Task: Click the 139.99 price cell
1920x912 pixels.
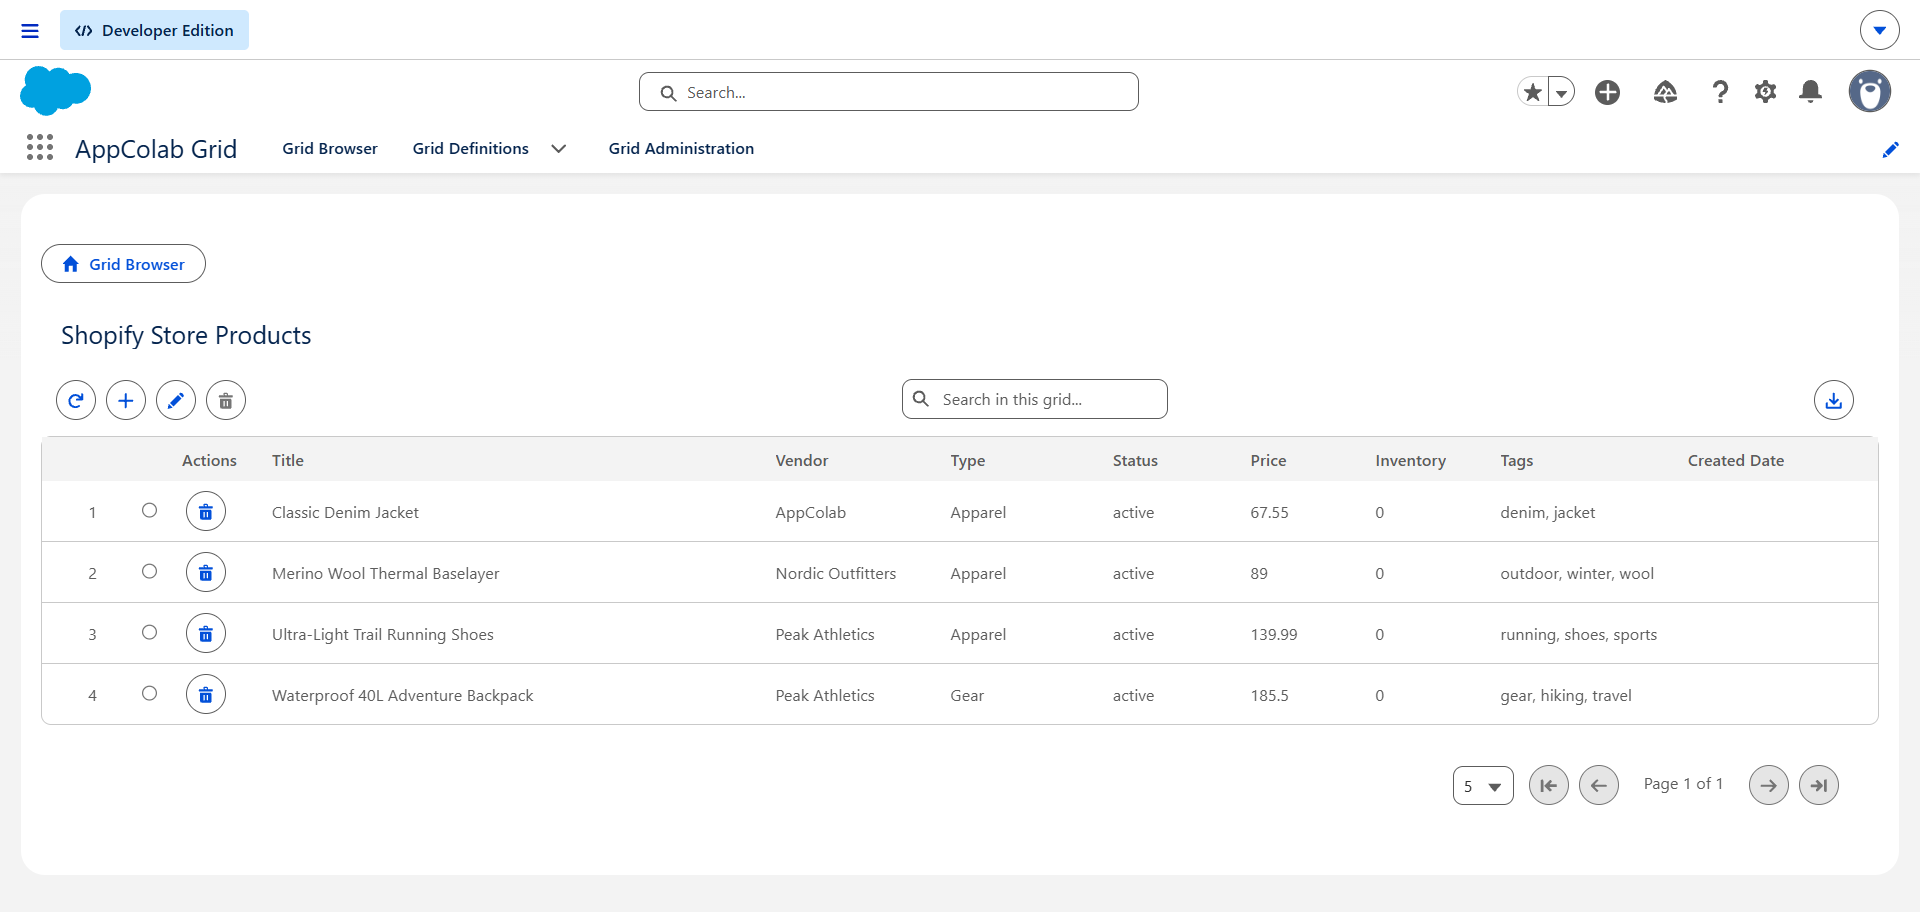Action: coord(1274,634)
